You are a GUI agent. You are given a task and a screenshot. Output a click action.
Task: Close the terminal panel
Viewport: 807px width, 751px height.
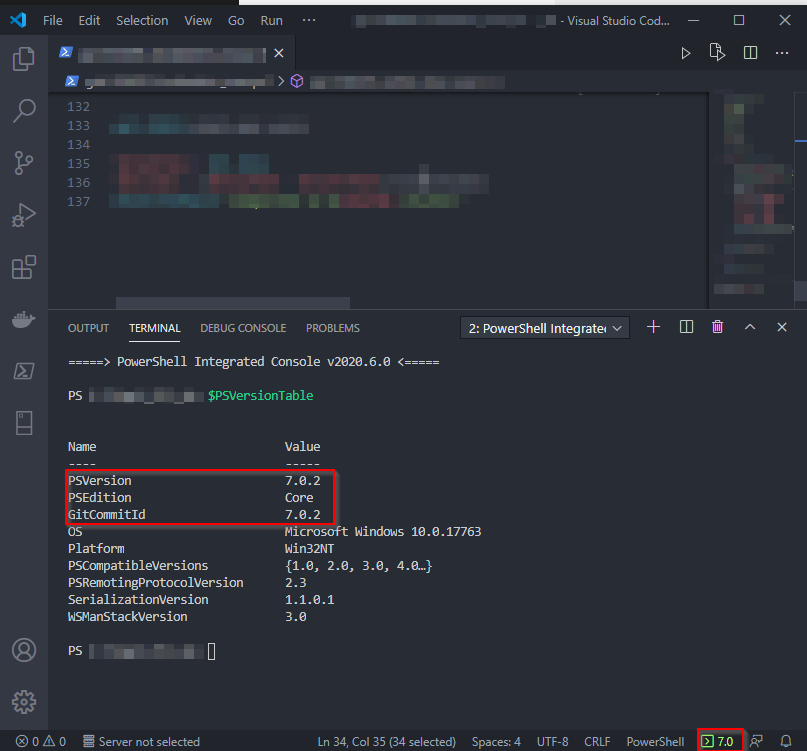pyautogui.click(x=782, y=327)
